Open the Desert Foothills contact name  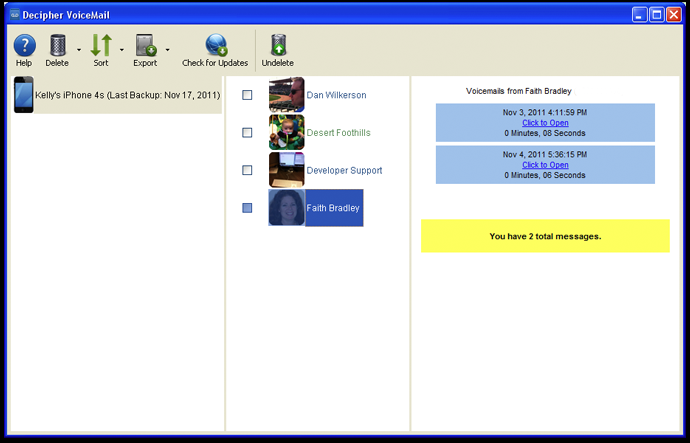click(338, 133)
